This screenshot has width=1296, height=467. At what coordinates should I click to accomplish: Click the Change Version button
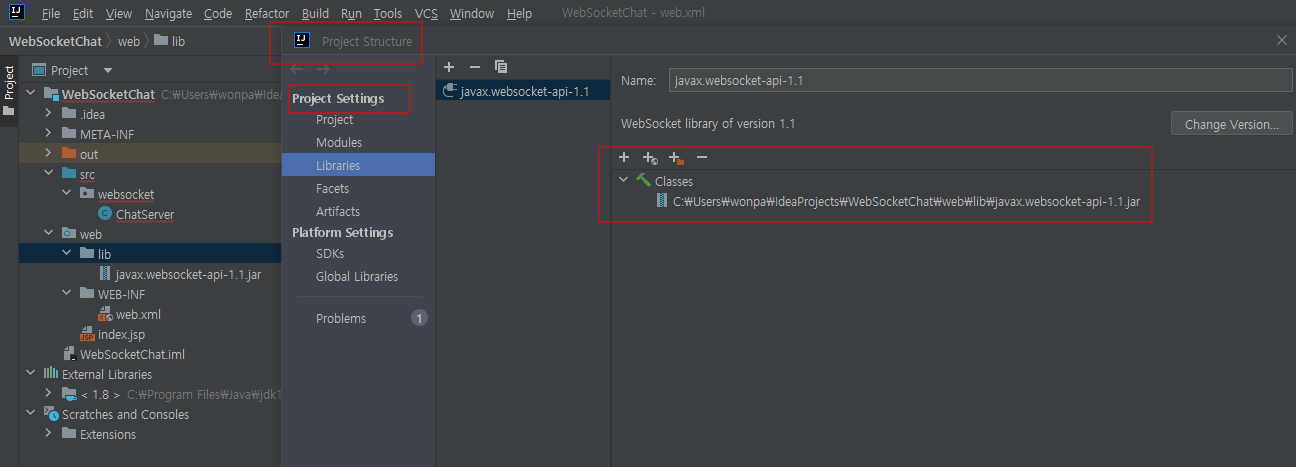1231,124
